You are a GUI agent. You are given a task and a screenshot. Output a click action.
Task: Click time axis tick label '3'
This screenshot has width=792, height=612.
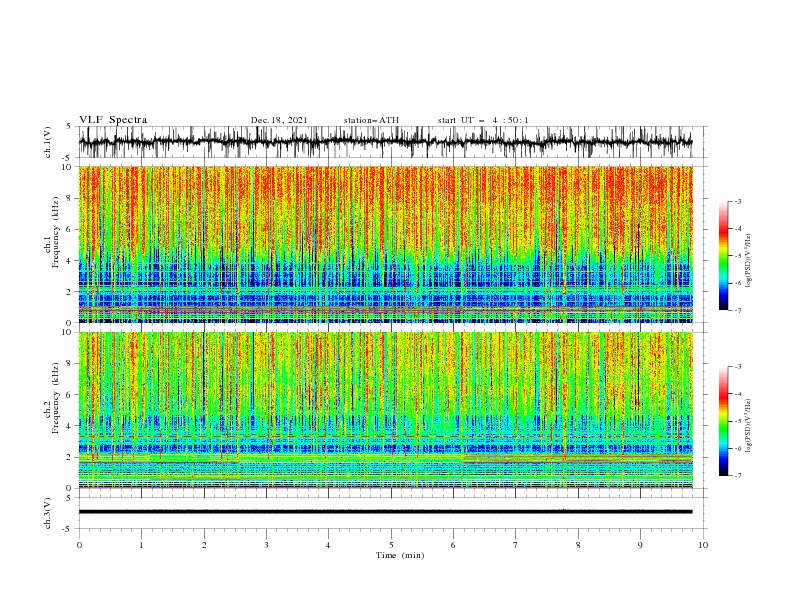(x=266, y=545)
